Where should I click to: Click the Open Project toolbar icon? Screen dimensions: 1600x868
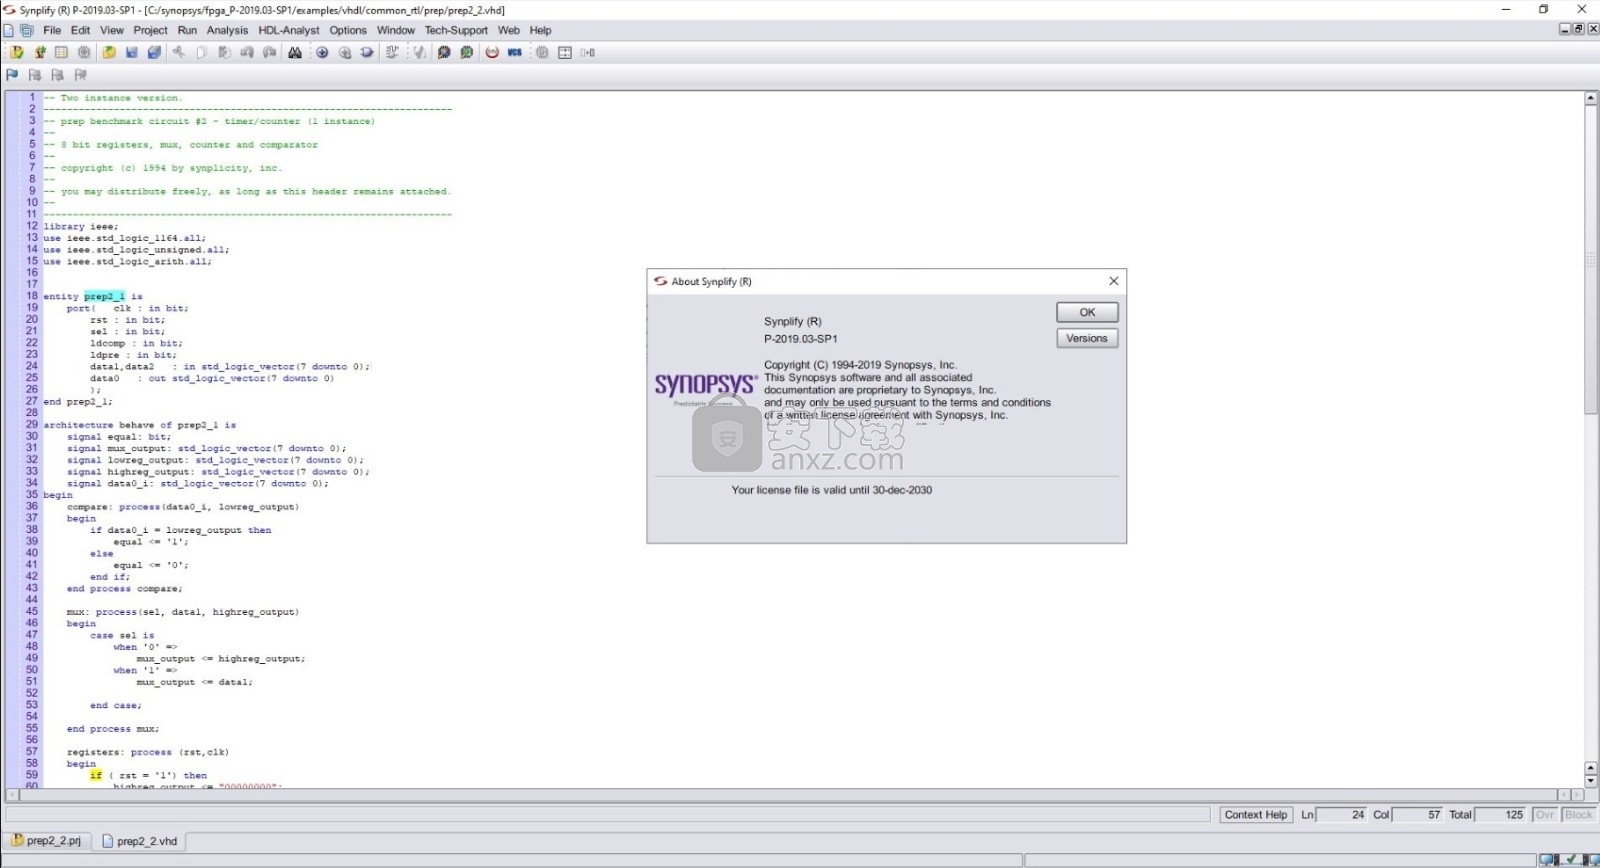(17, 53)
